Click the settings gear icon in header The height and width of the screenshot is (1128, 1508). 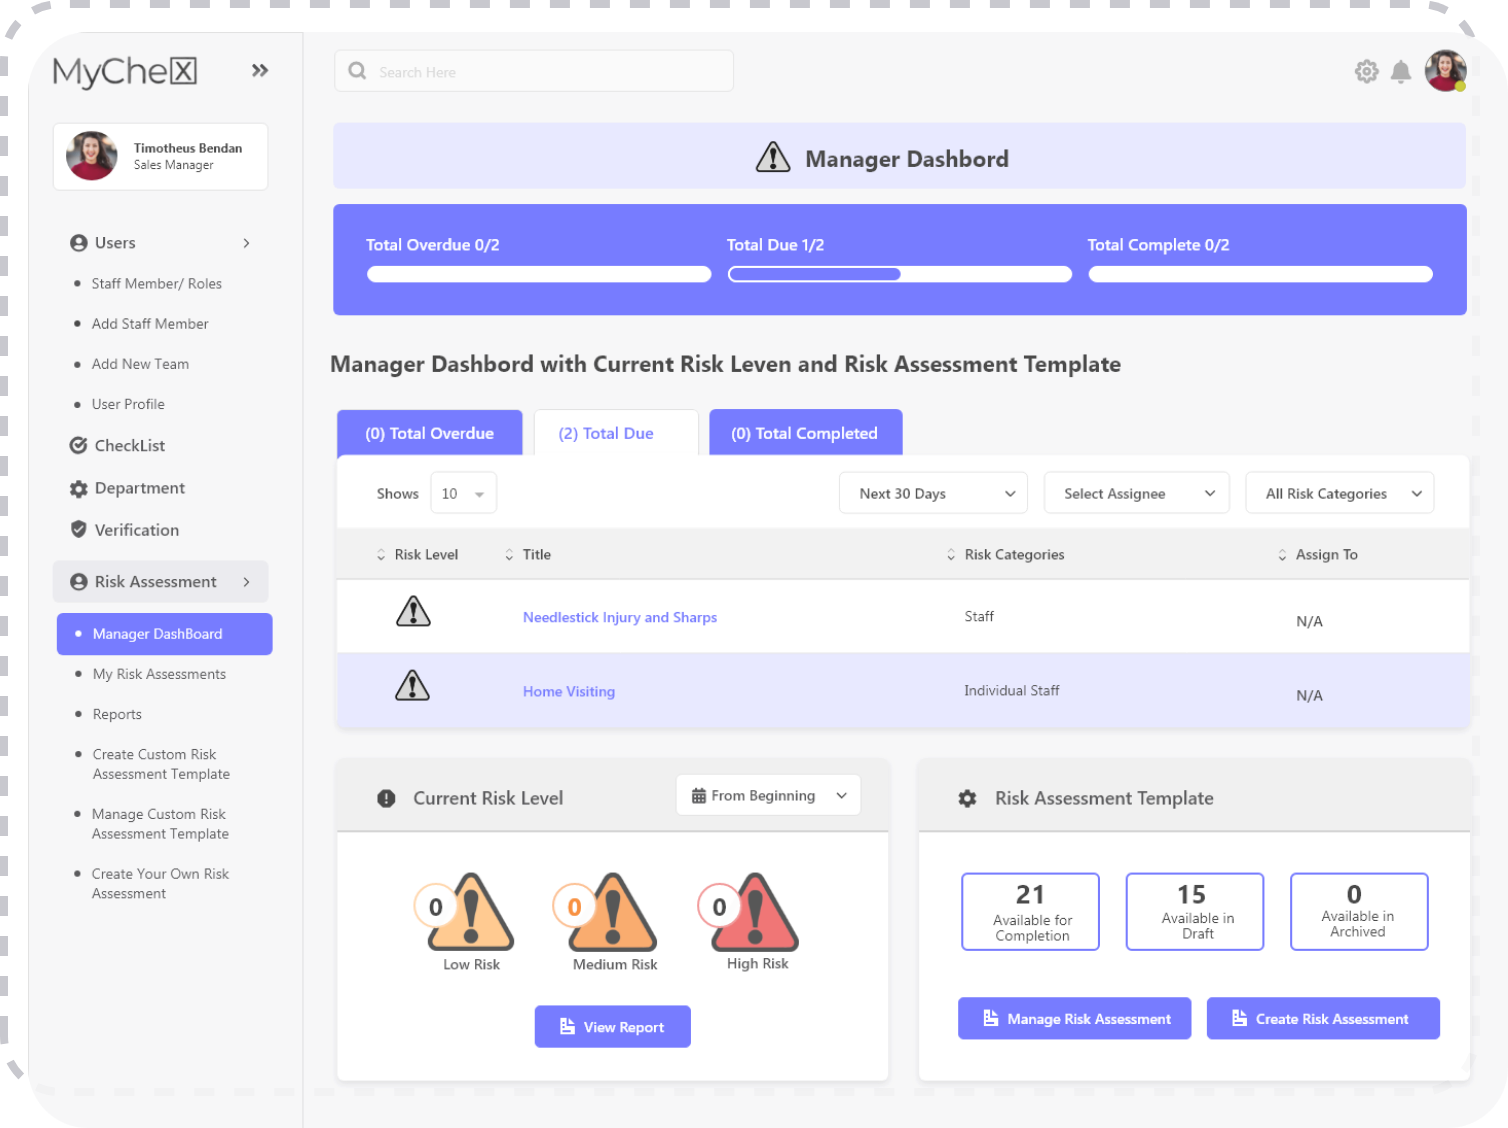click(x=1366, y=72)
